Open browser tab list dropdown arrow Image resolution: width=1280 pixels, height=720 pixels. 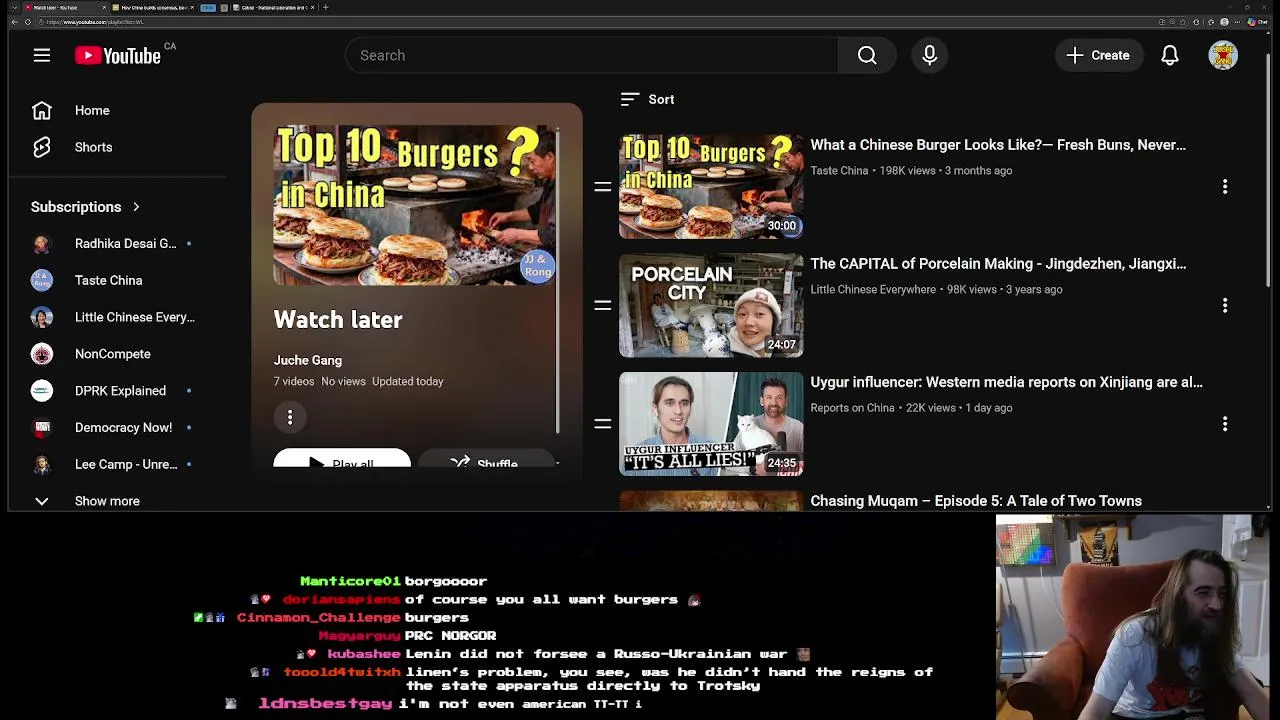coord(14,7)
